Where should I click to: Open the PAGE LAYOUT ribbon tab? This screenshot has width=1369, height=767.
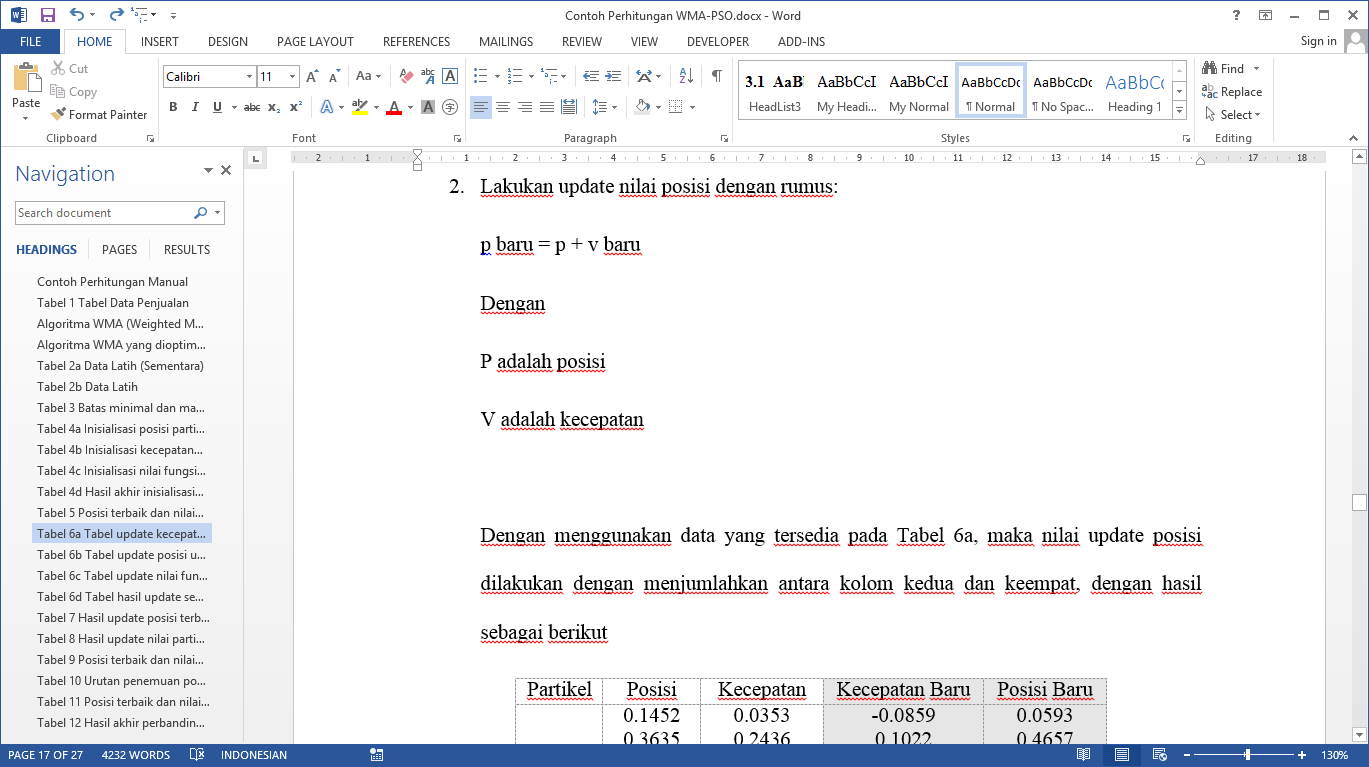click(315, 42)
